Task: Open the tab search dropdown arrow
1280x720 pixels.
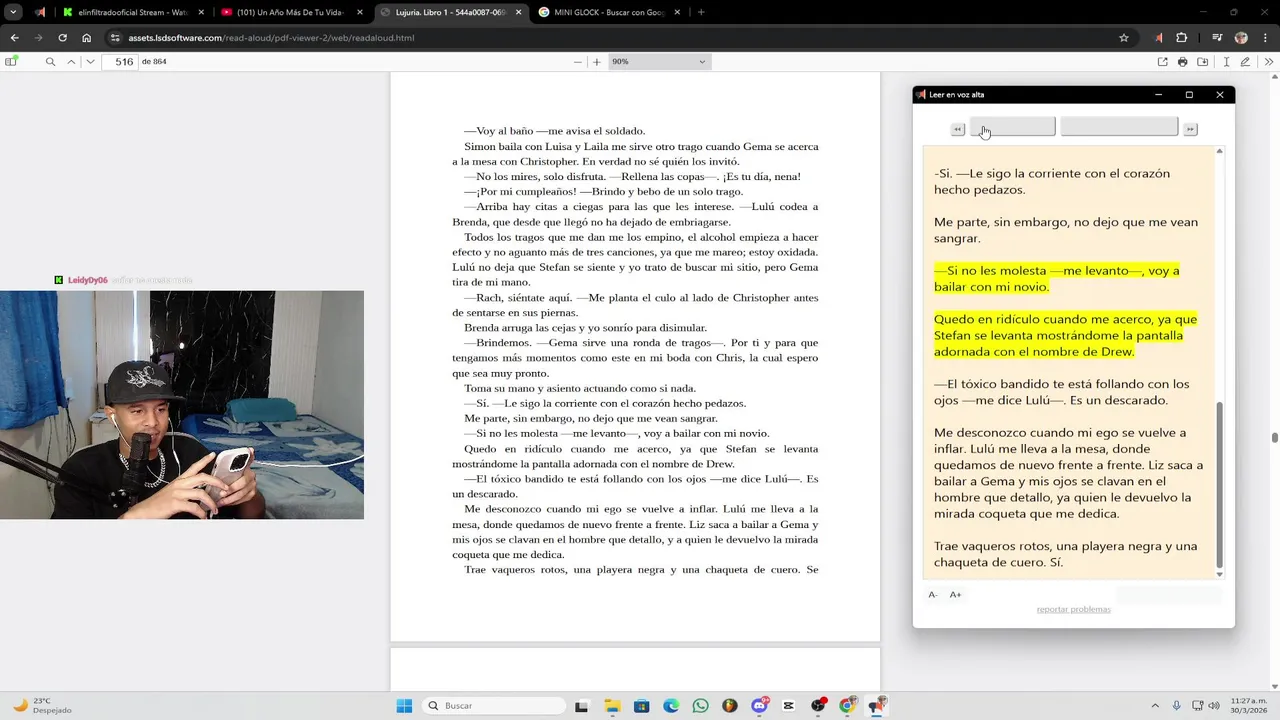Action: tap(13, 12)
